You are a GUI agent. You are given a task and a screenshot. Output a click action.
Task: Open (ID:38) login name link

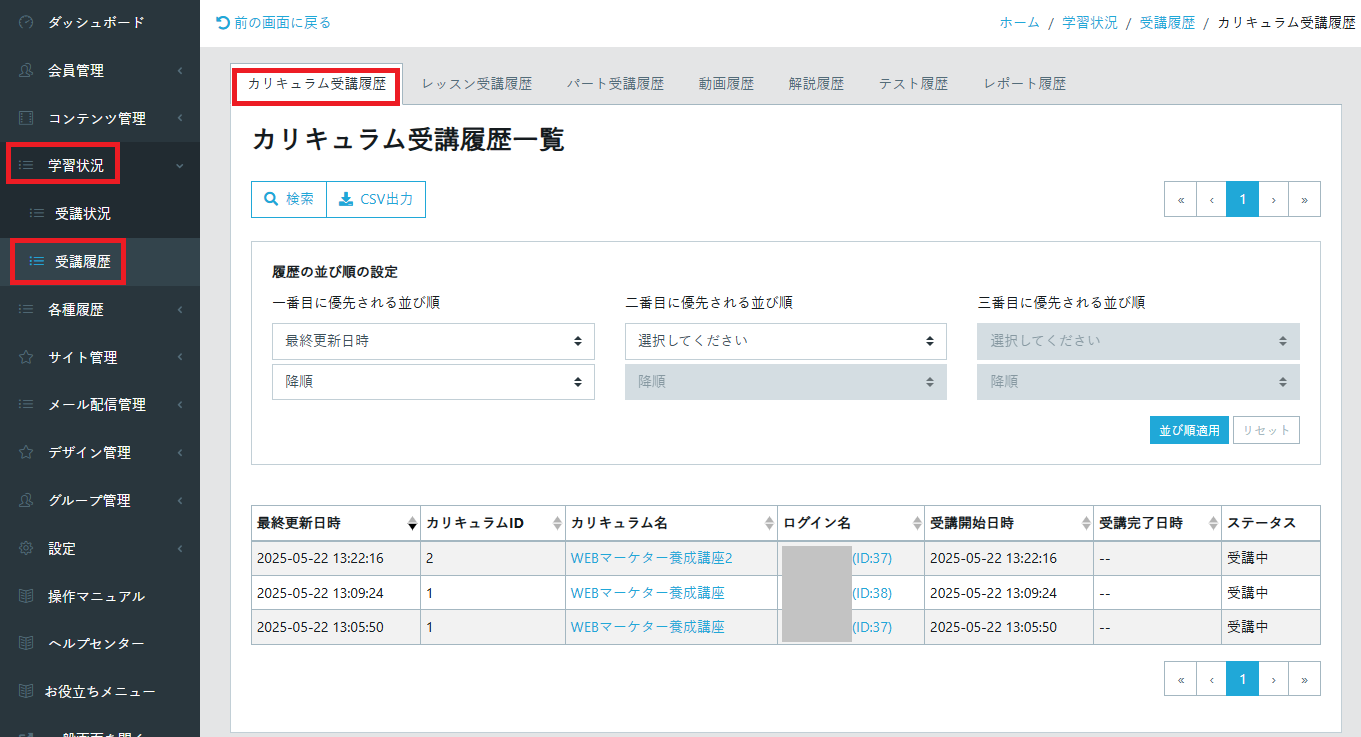(x=872, y=593)
